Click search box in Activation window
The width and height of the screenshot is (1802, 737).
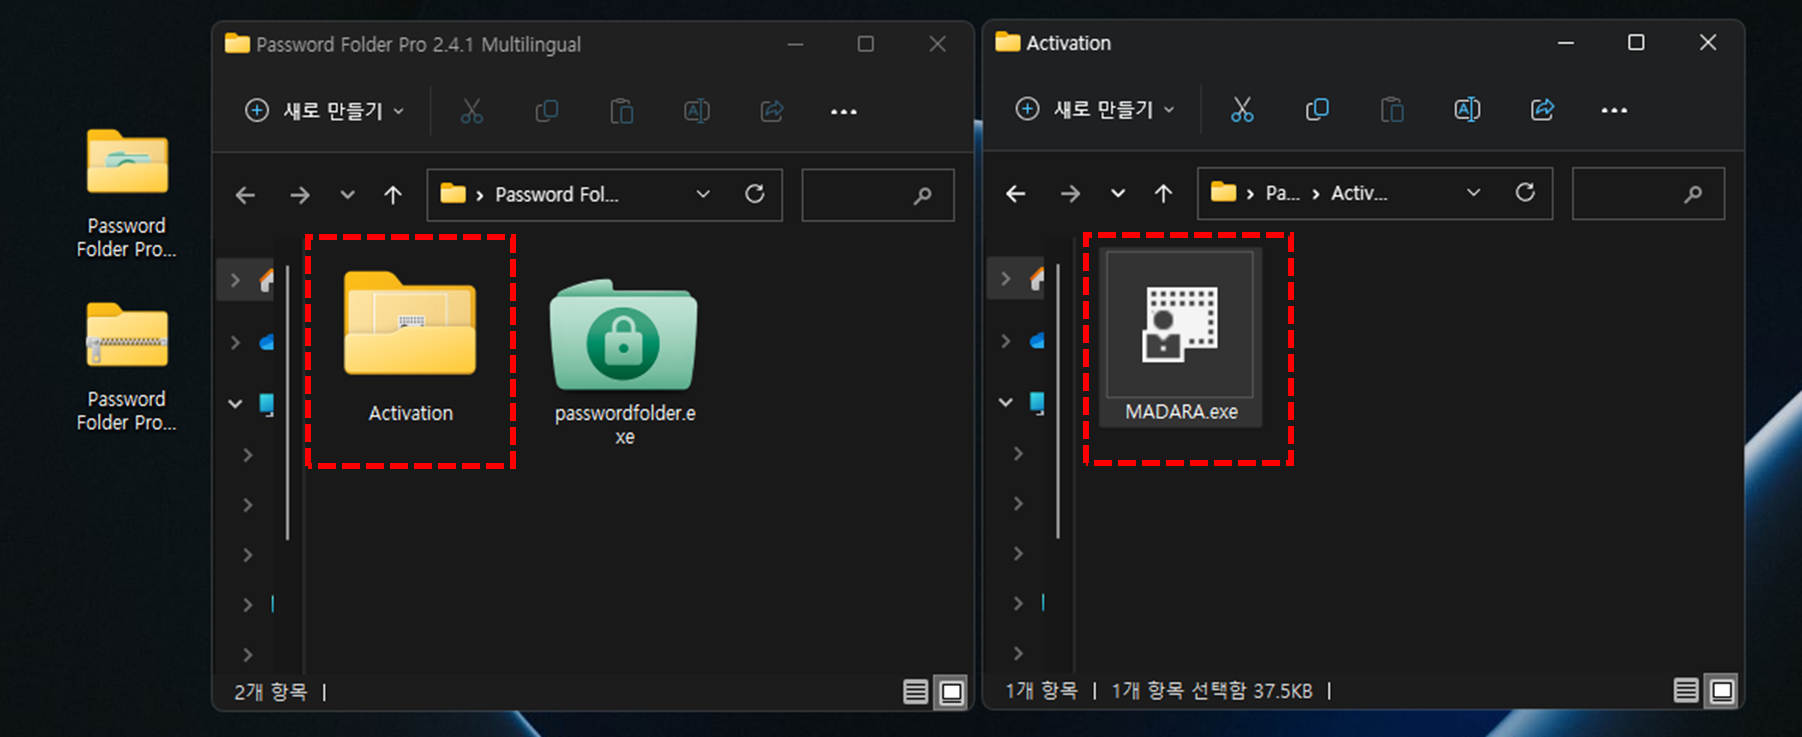click(1648, 193)
